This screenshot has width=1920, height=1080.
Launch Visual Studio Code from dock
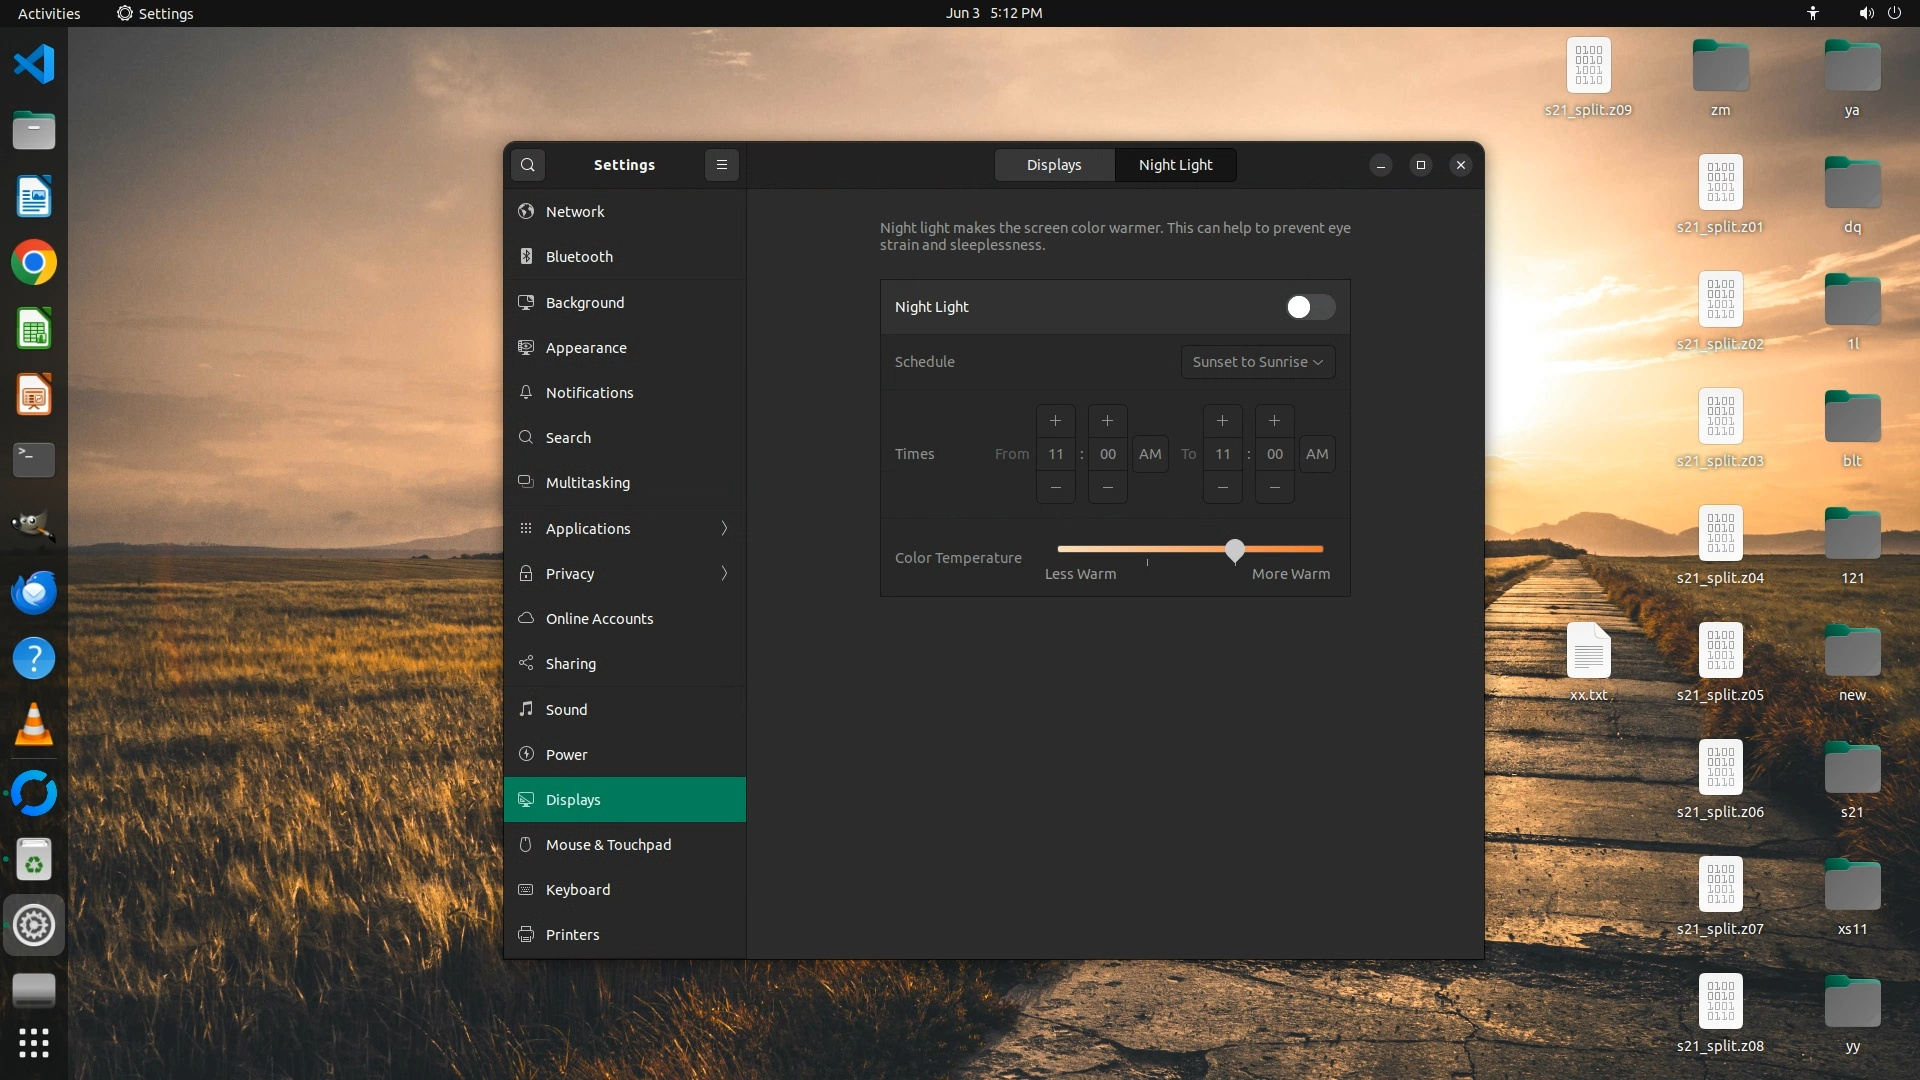coord(34,65)
